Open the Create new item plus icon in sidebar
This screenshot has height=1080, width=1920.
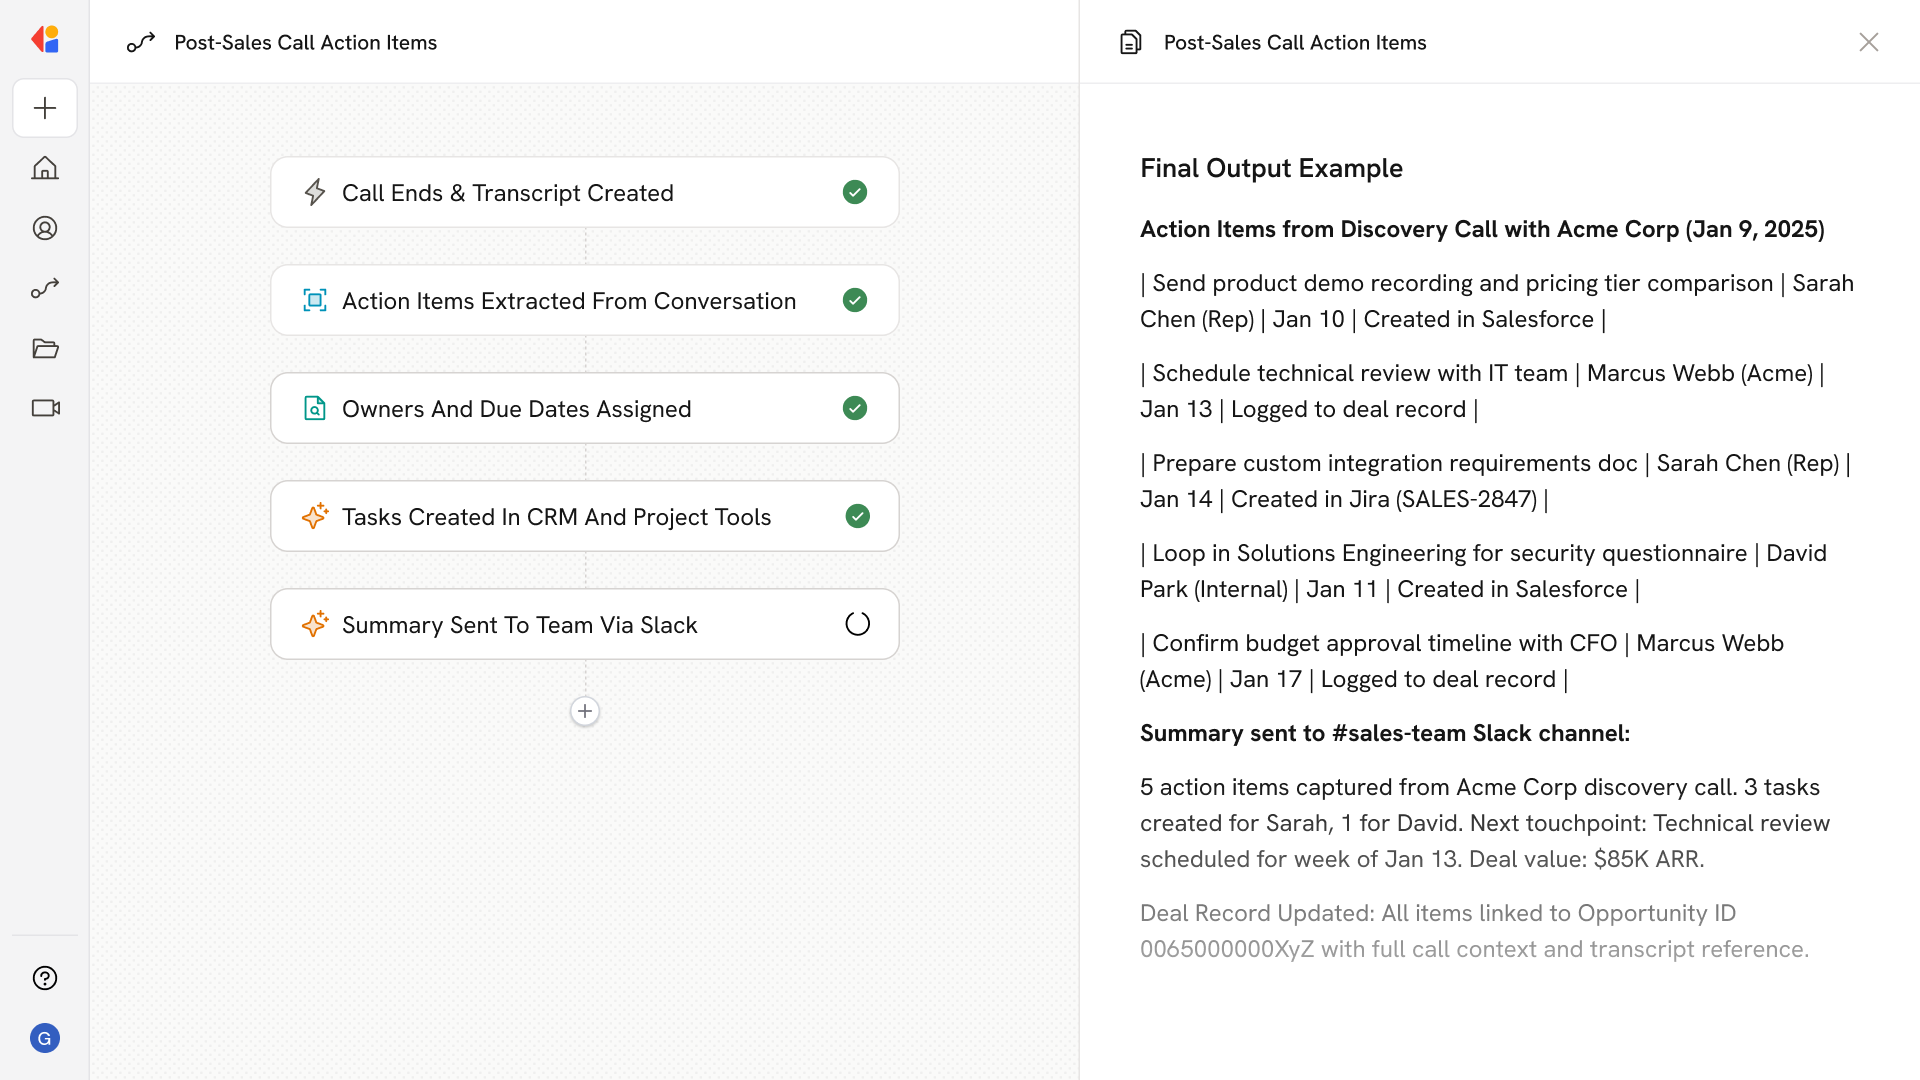45,108
